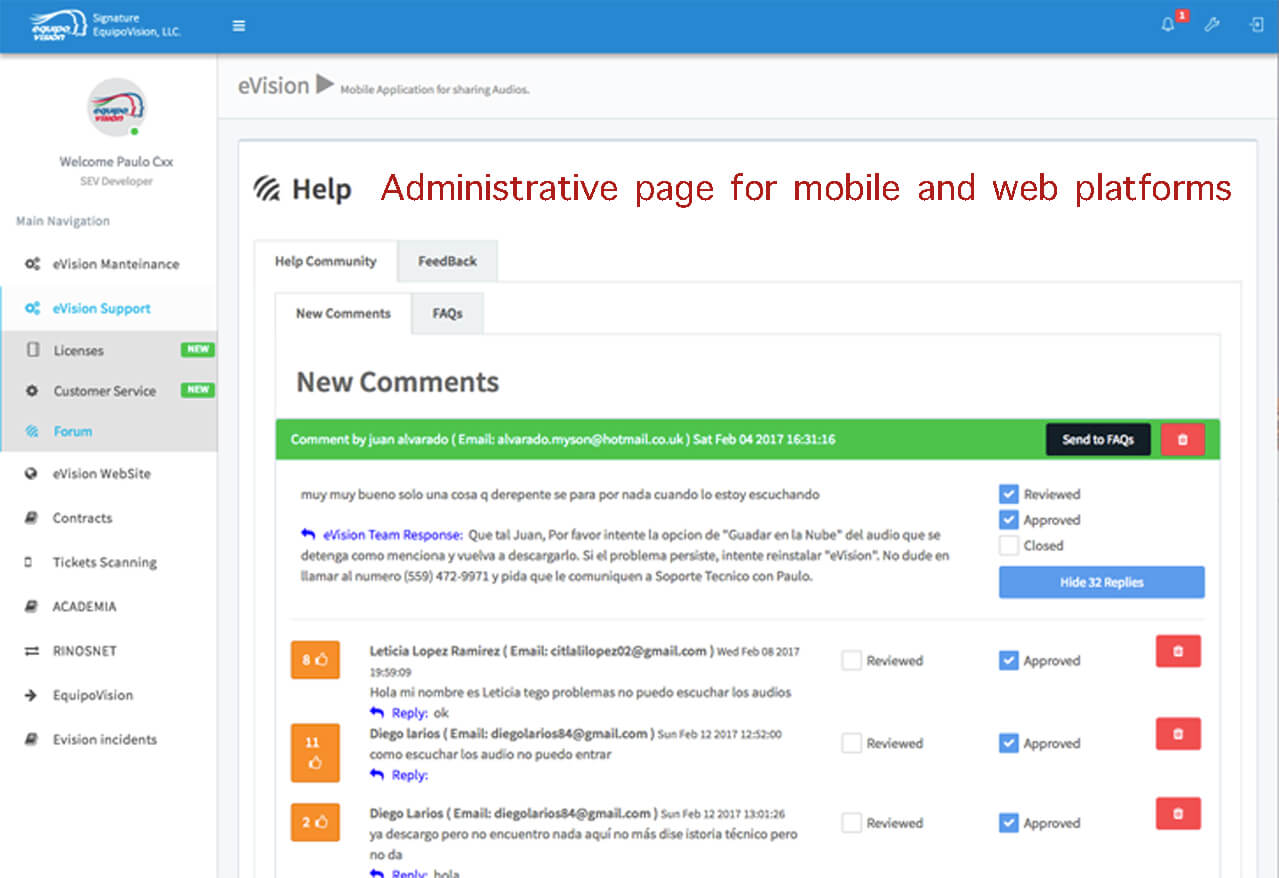Click the logout icon in header
This screenshot has height=878, width=1279.
[x=1257, y=25]
